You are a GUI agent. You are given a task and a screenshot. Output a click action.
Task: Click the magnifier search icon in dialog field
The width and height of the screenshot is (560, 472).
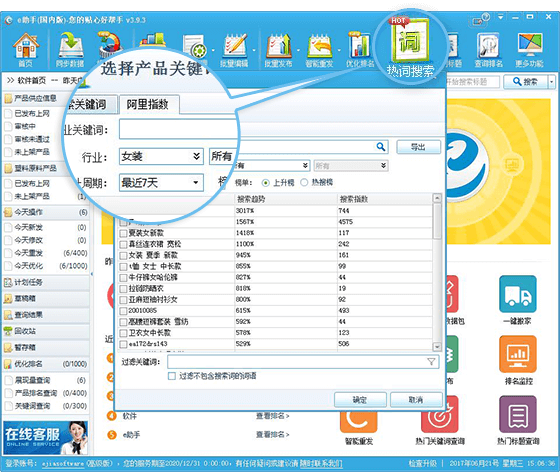point(381,147)
